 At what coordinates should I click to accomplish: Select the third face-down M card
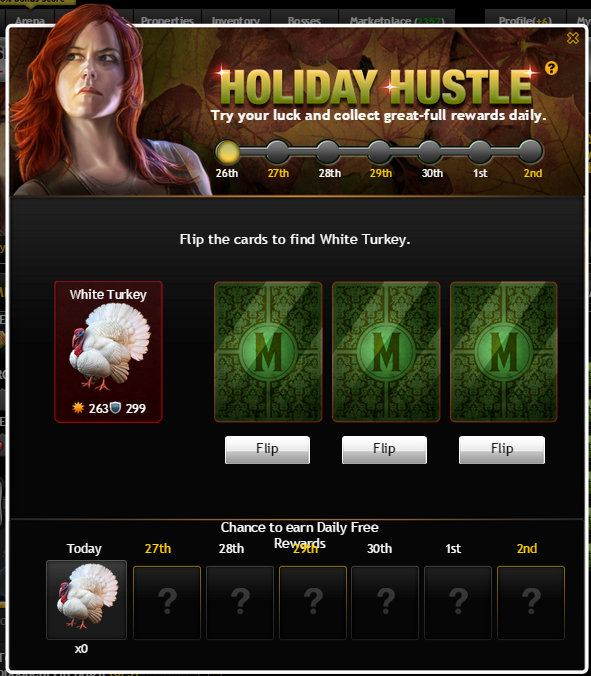pyautogui.click(x=504, y=352)
